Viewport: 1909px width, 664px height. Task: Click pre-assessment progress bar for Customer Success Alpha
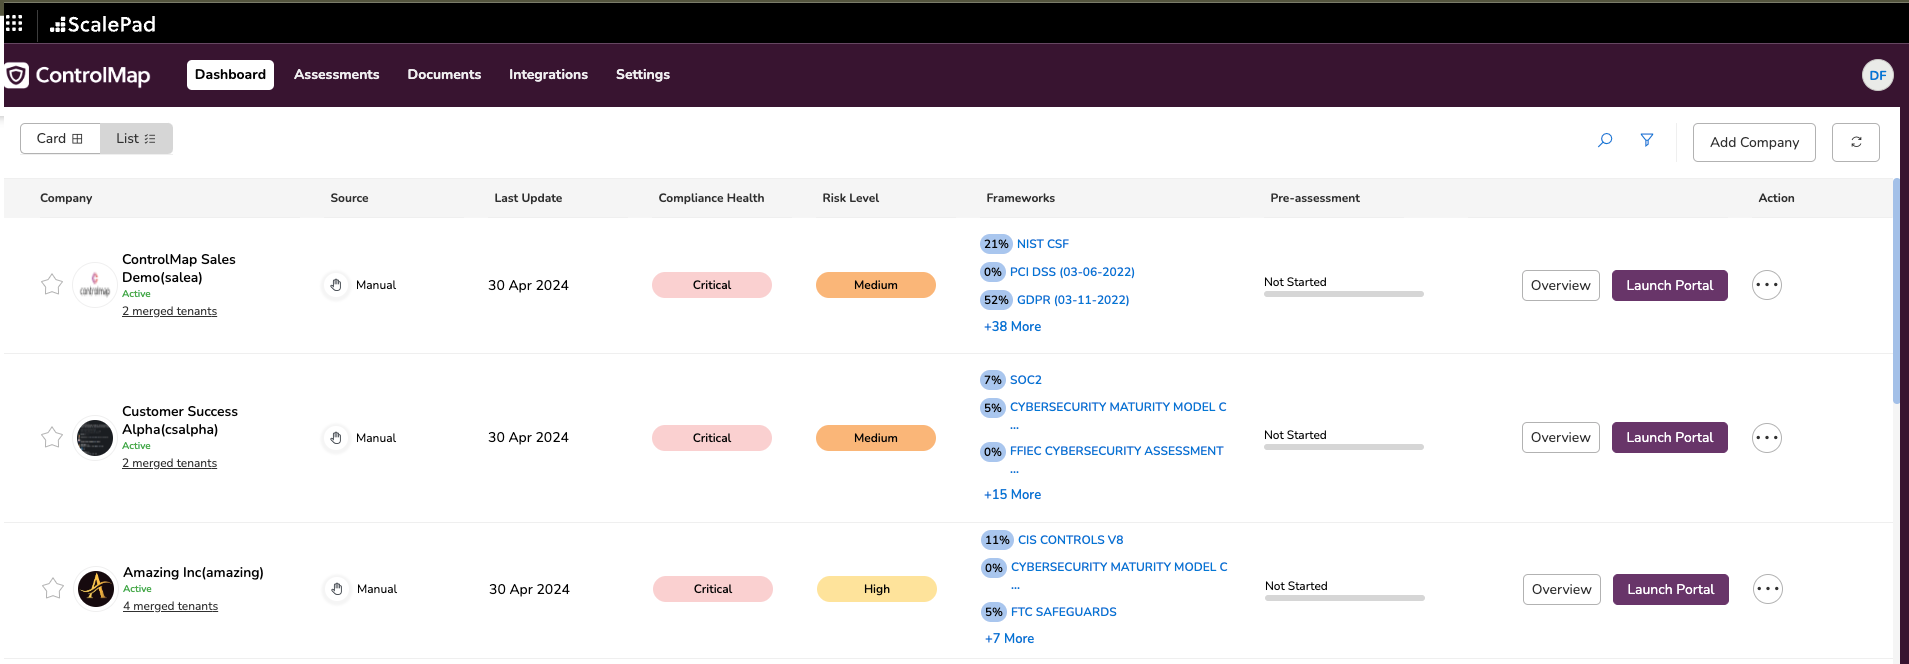1343,447
